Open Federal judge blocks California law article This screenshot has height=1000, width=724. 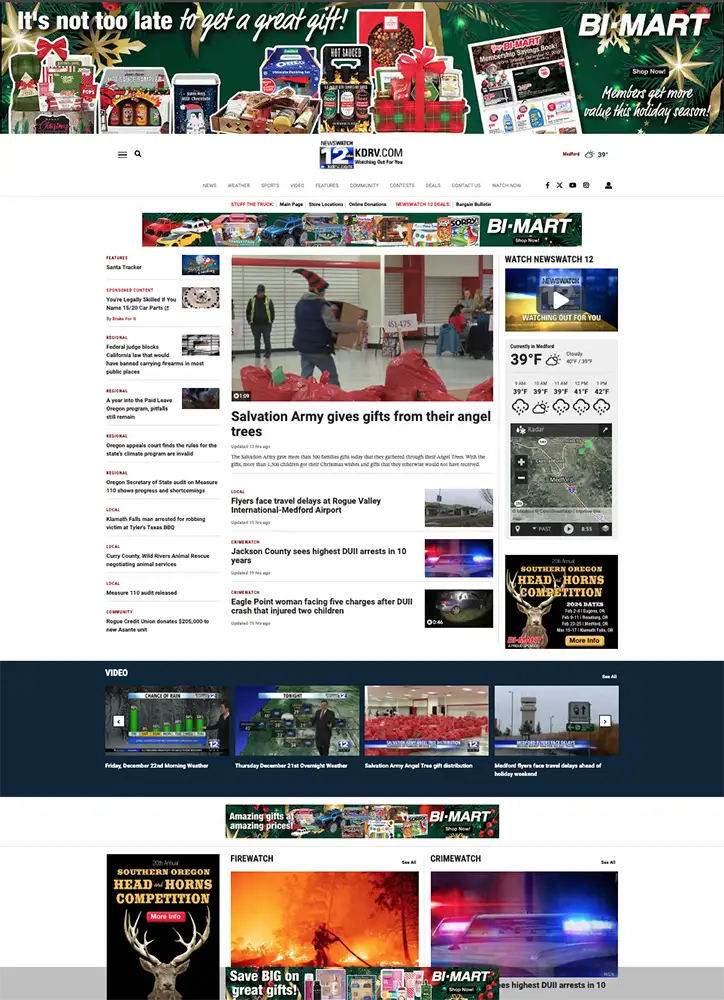click(x=156, y=359)
